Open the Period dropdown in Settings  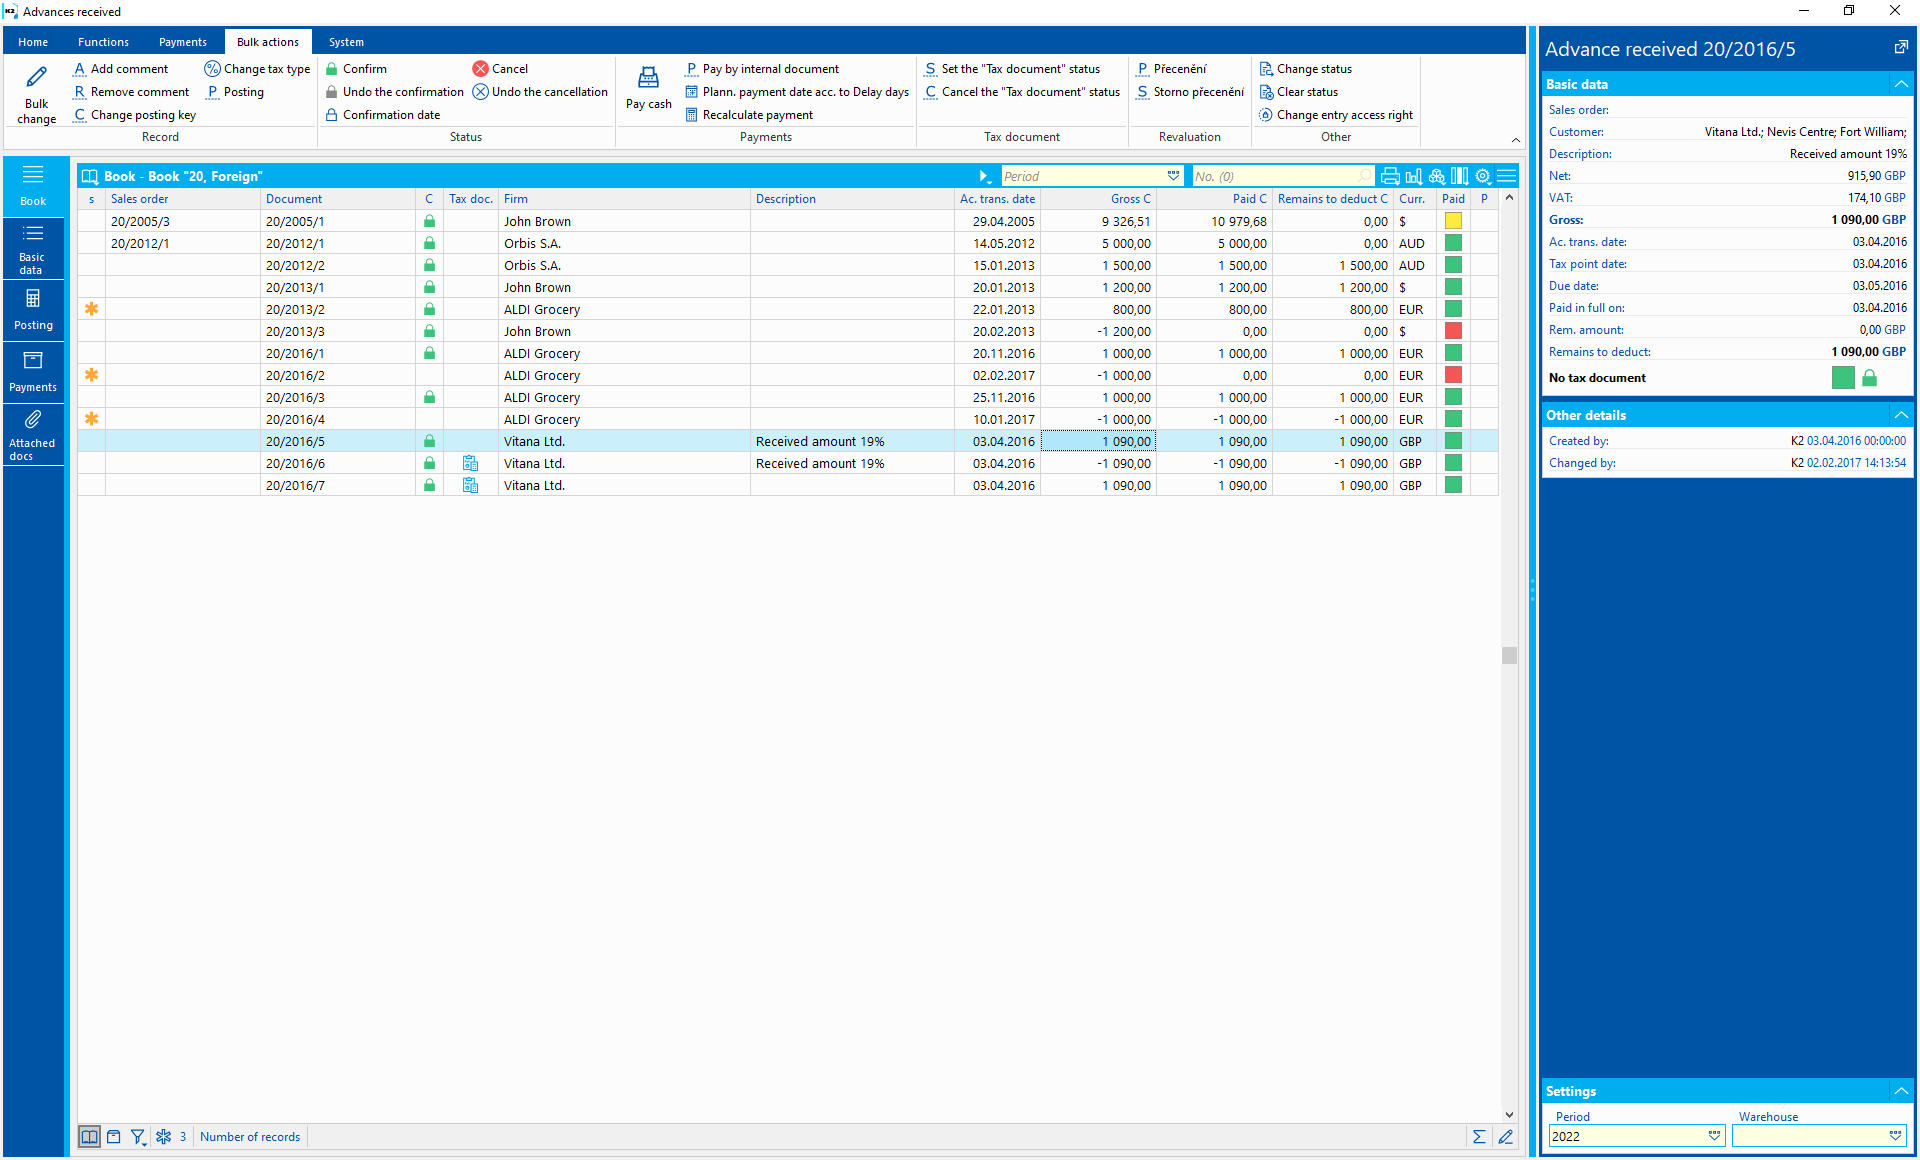click(1714, 1136)
